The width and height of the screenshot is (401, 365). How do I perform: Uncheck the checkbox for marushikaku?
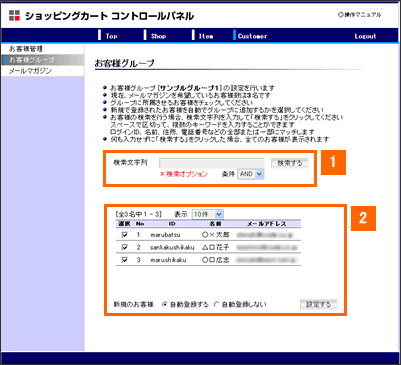pyautogui.click(x=125, y=260)
